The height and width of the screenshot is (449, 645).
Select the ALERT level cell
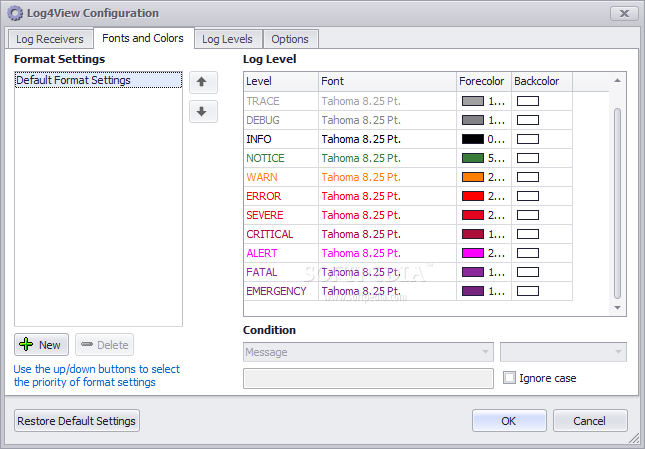281,253
